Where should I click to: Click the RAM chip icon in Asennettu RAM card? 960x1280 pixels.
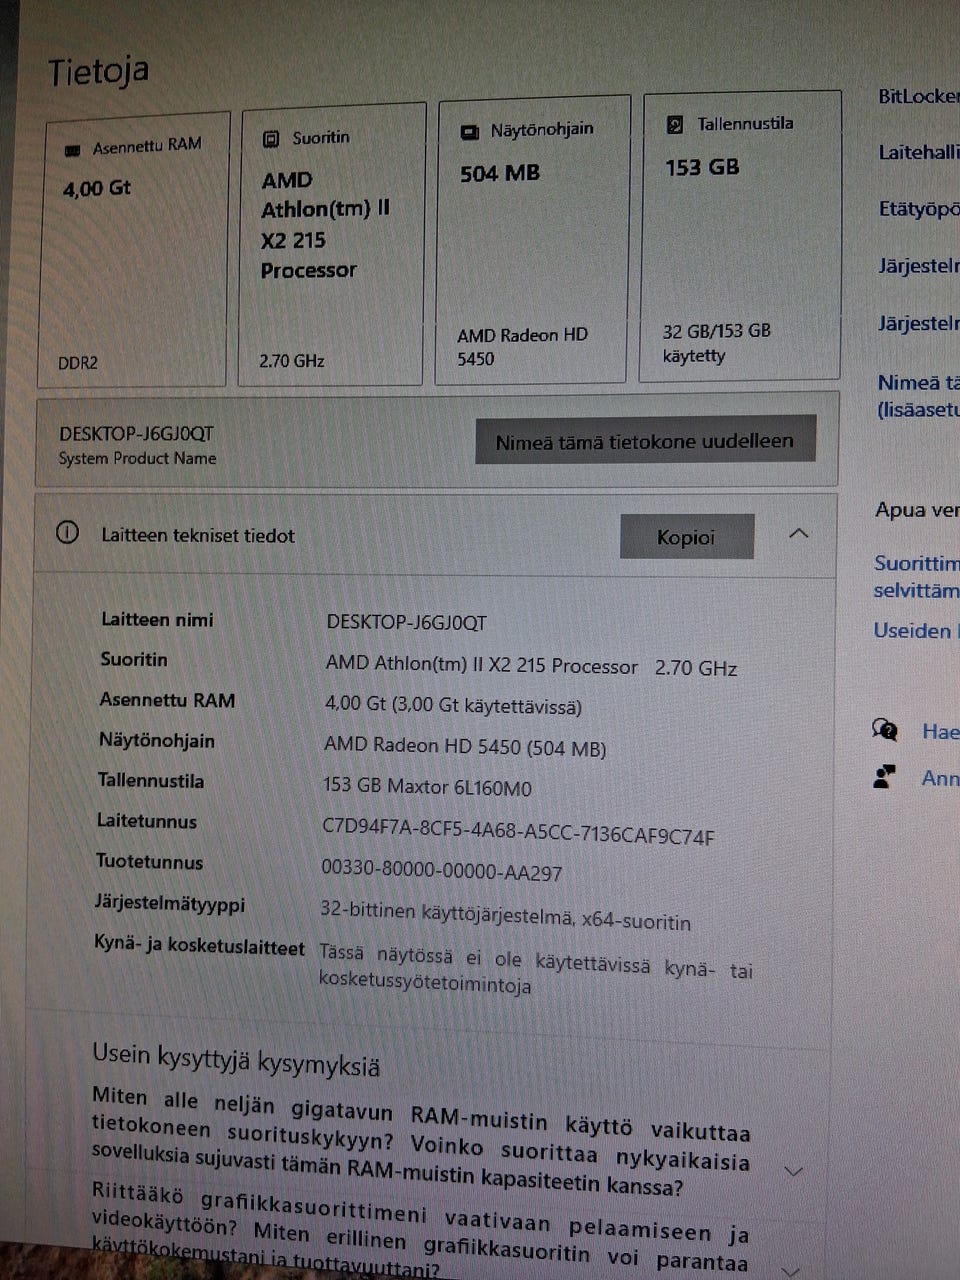(x=72, y=150)
